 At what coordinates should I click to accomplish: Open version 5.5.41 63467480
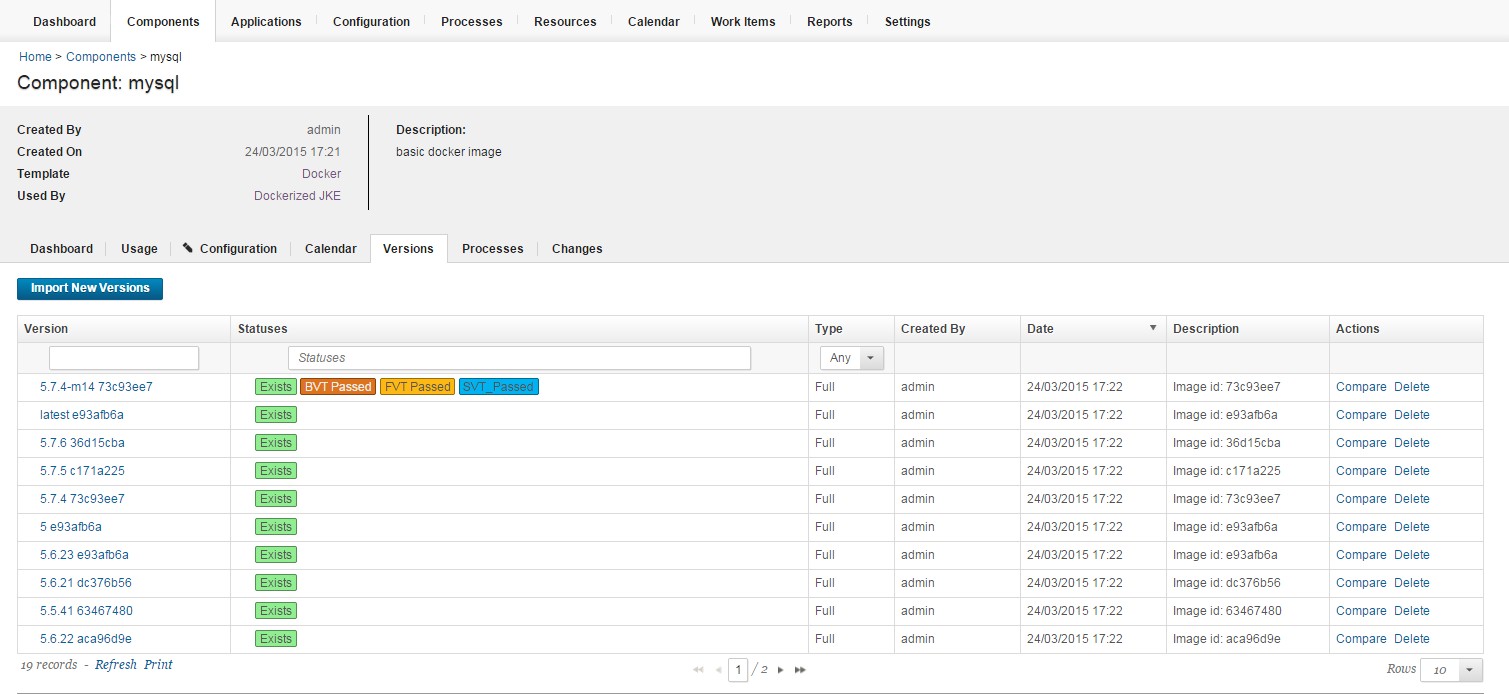click(86, 611)
